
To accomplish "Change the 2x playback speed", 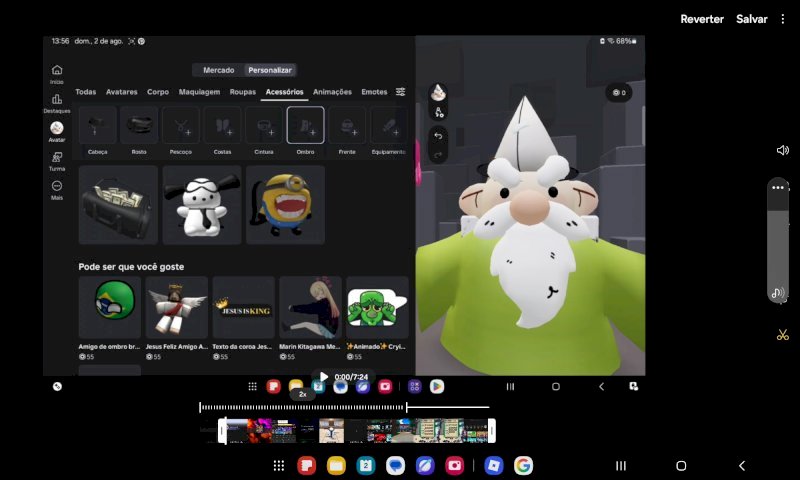I will click(303, 394).
